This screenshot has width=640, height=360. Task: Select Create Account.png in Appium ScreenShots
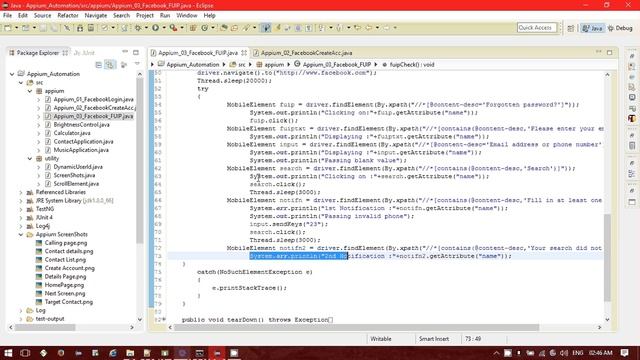69,268
